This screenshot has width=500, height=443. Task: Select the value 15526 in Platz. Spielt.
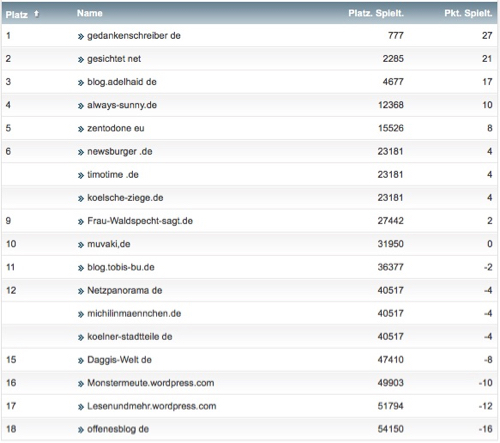tap(391, 128)
